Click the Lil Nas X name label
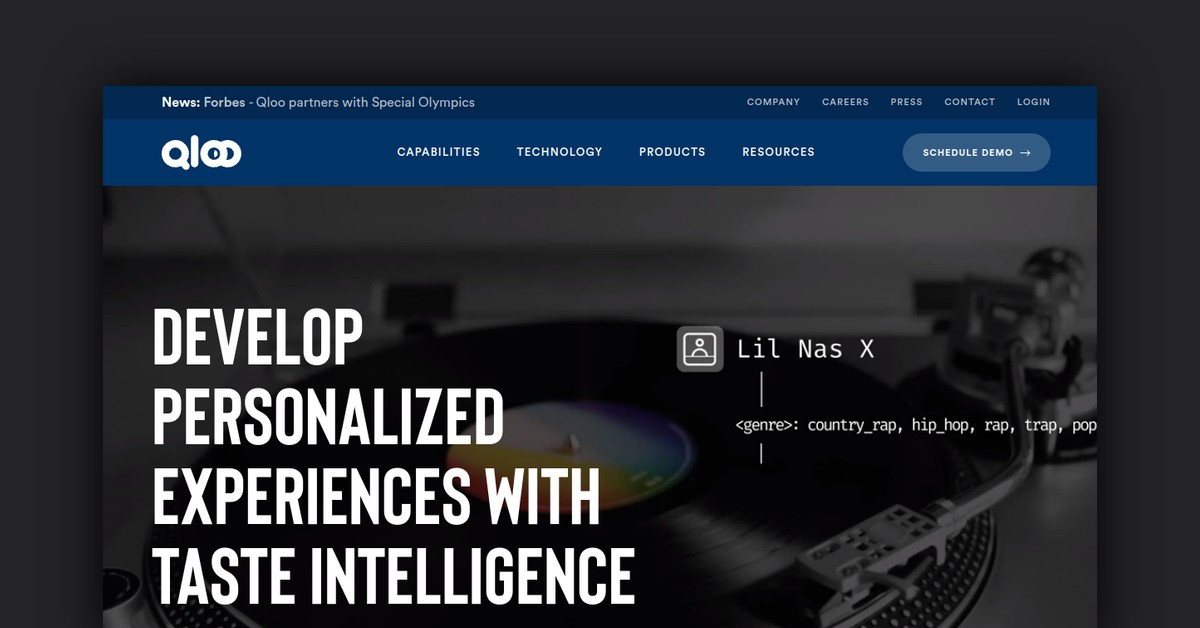 point(805,349)
